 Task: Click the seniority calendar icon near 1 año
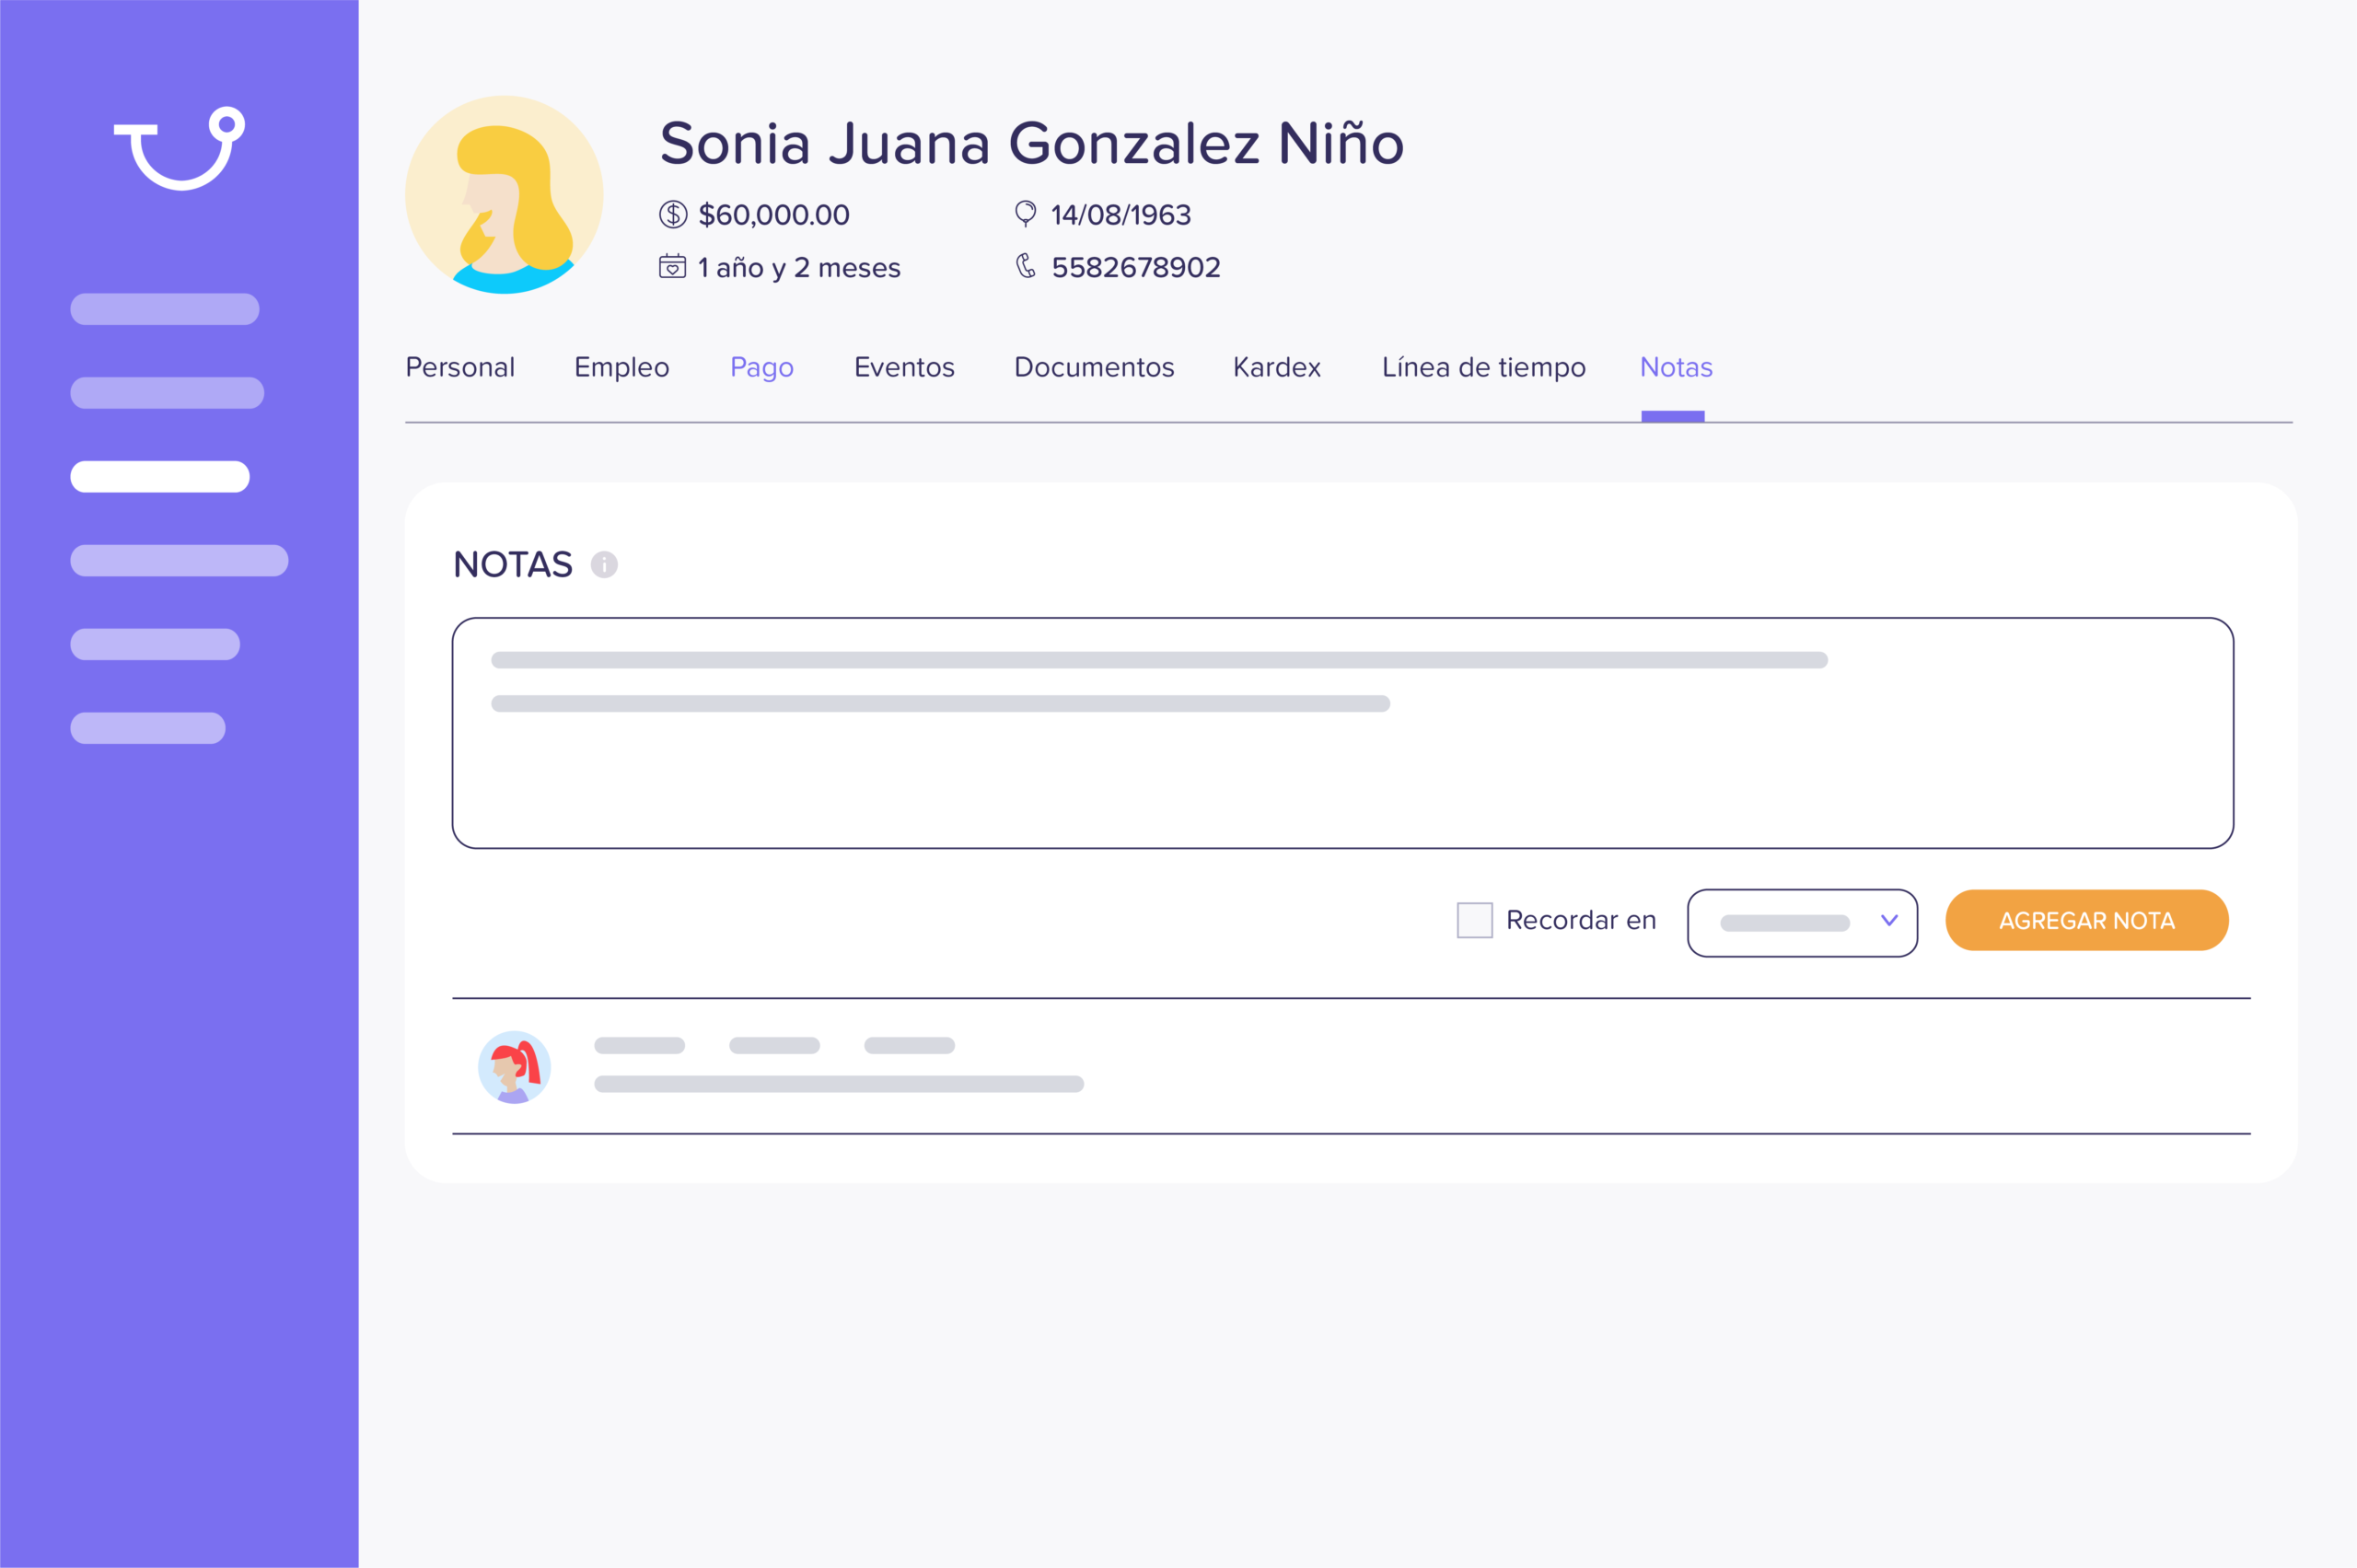tap(674, 266)
